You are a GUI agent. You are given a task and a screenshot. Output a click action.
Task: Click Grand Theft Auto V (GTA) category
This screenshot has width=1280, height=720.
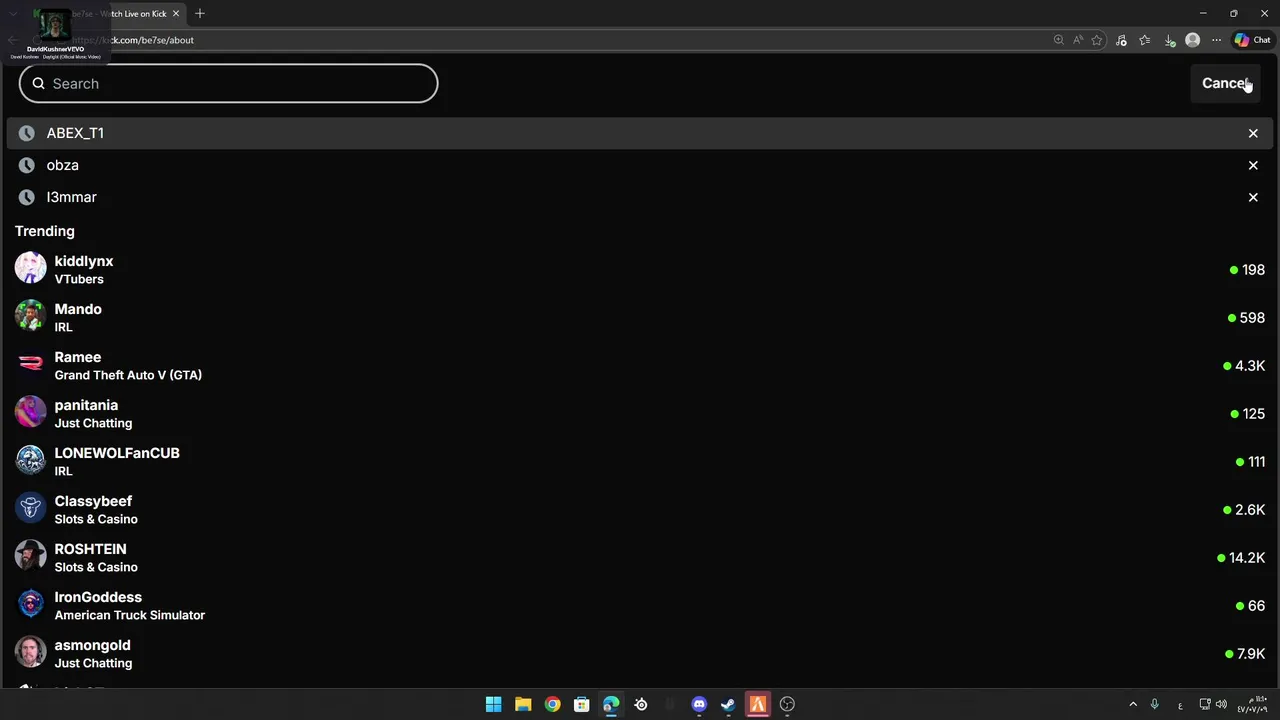click(128, 375)
